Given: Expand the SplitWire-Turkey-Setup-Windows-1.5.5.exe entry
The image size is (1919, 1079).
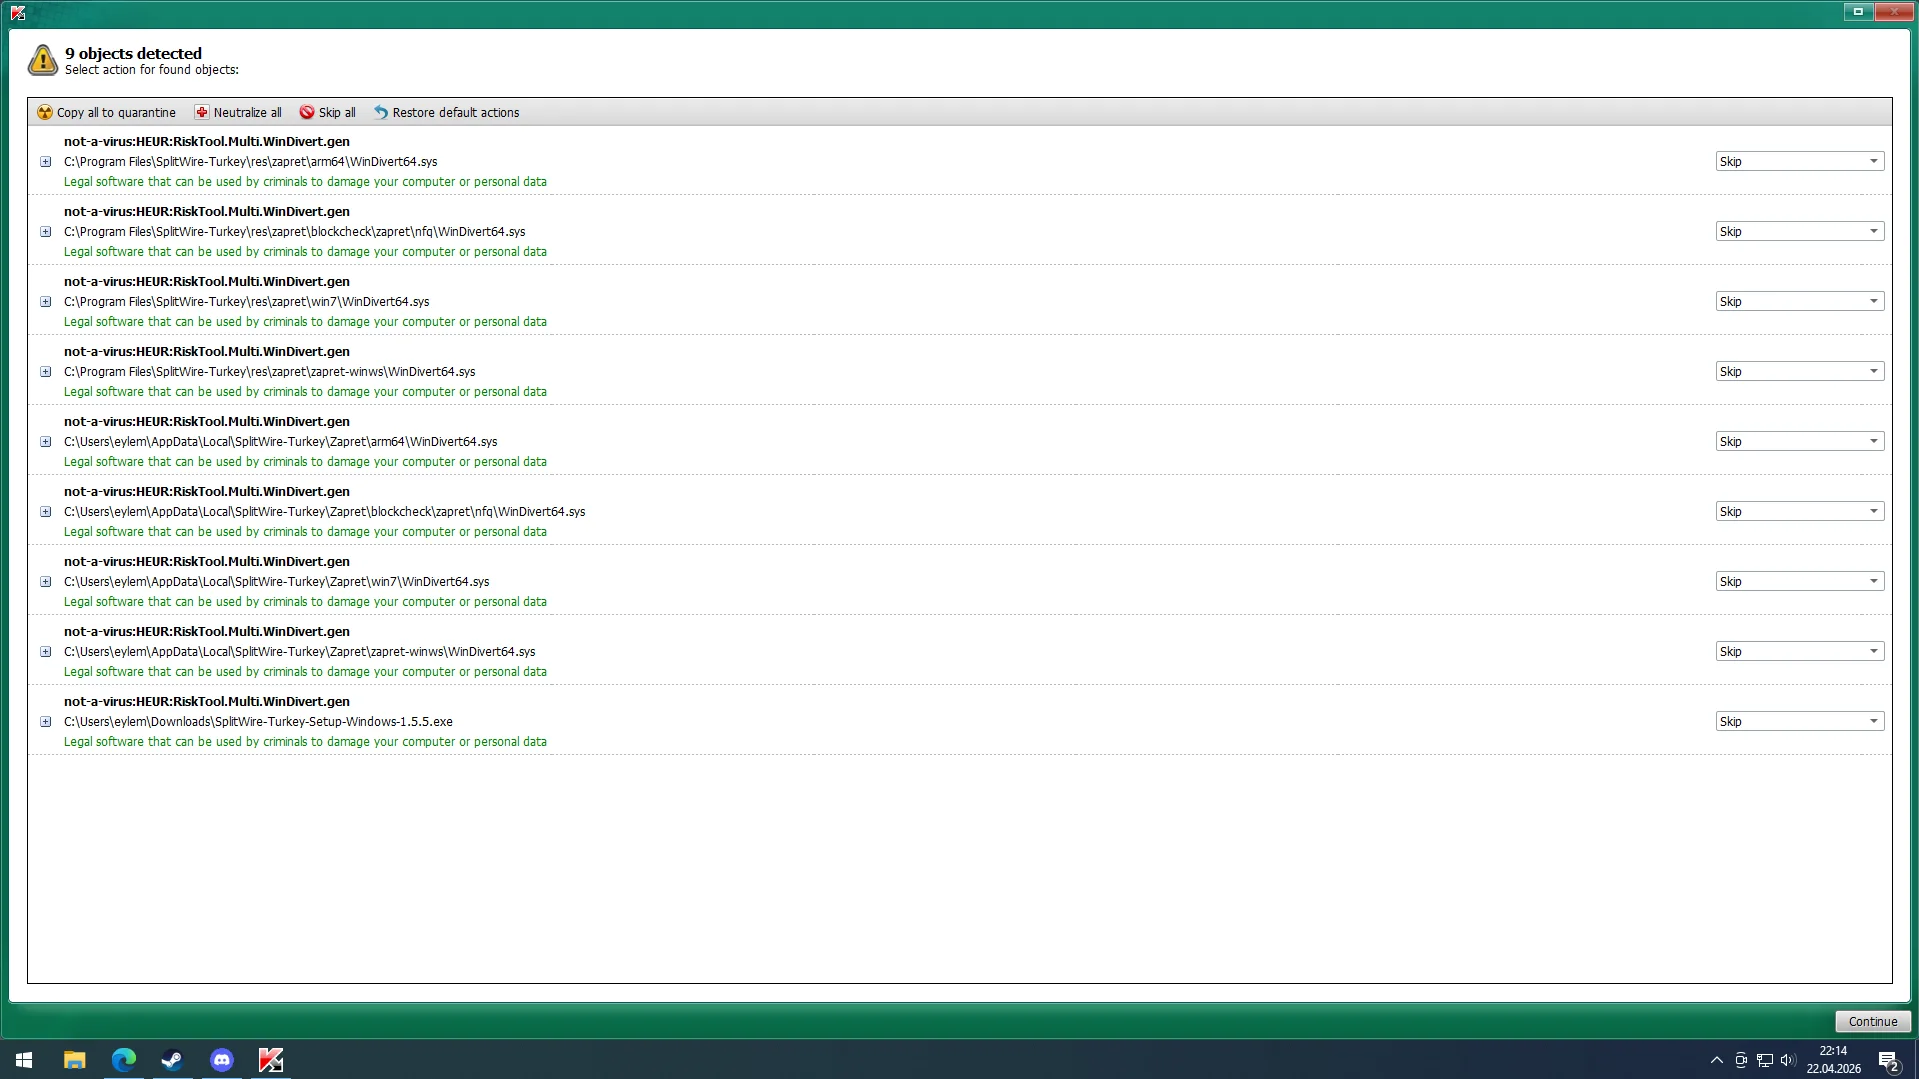Looking at the screenshot, I should pyautogui.click(x=45, y=721).
